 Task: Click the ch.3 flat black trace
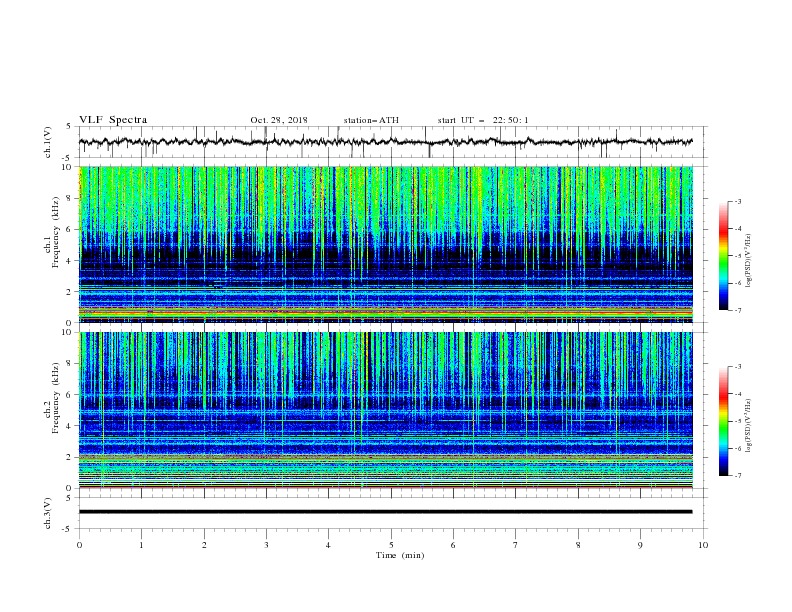(386, 512)
